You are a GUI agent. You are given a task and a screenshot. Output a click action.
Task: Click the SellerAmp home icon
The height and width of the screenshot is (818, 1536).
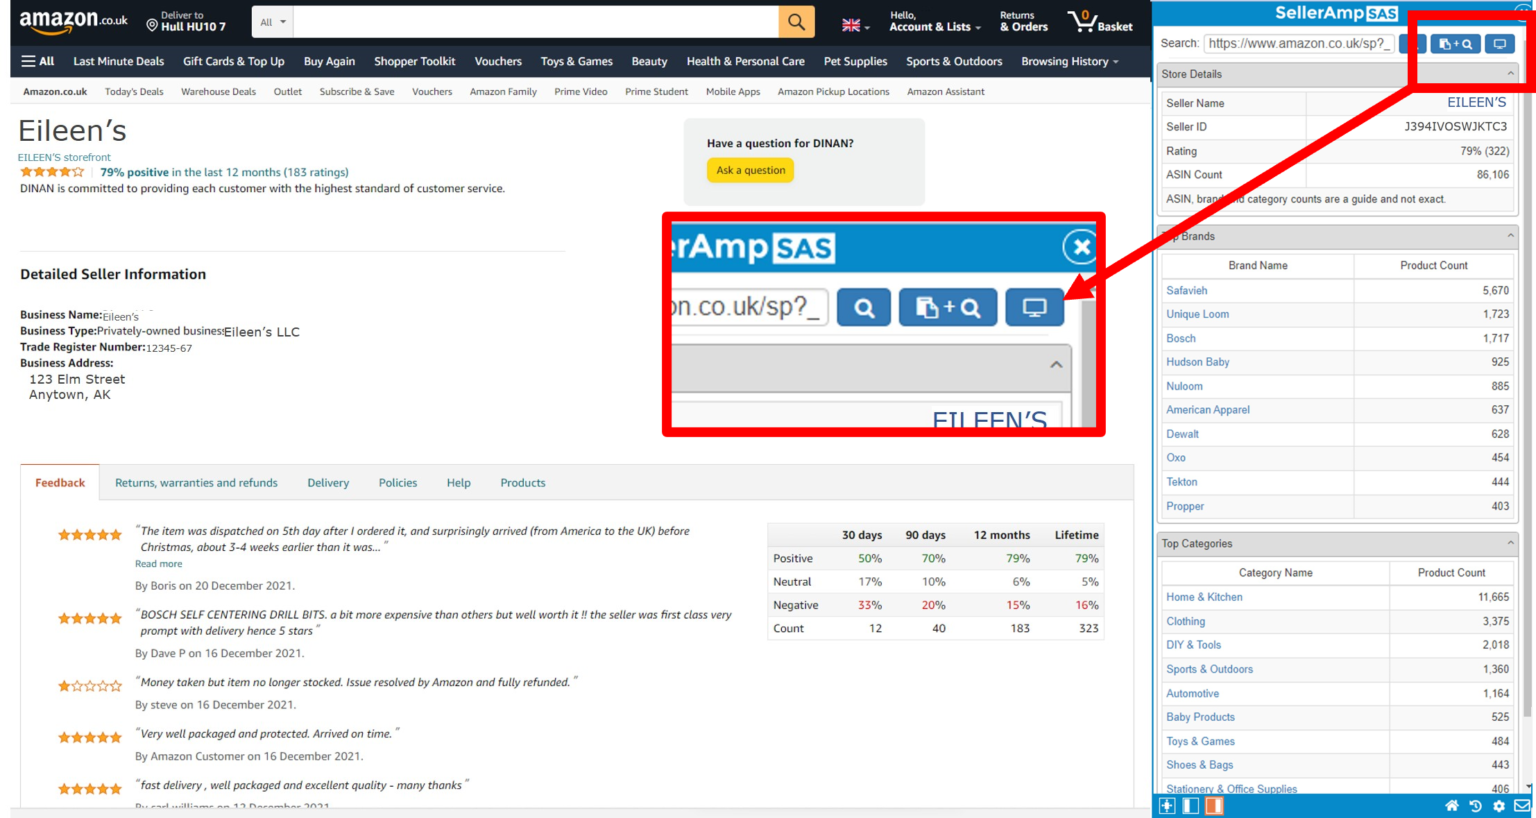point(1452,806)
